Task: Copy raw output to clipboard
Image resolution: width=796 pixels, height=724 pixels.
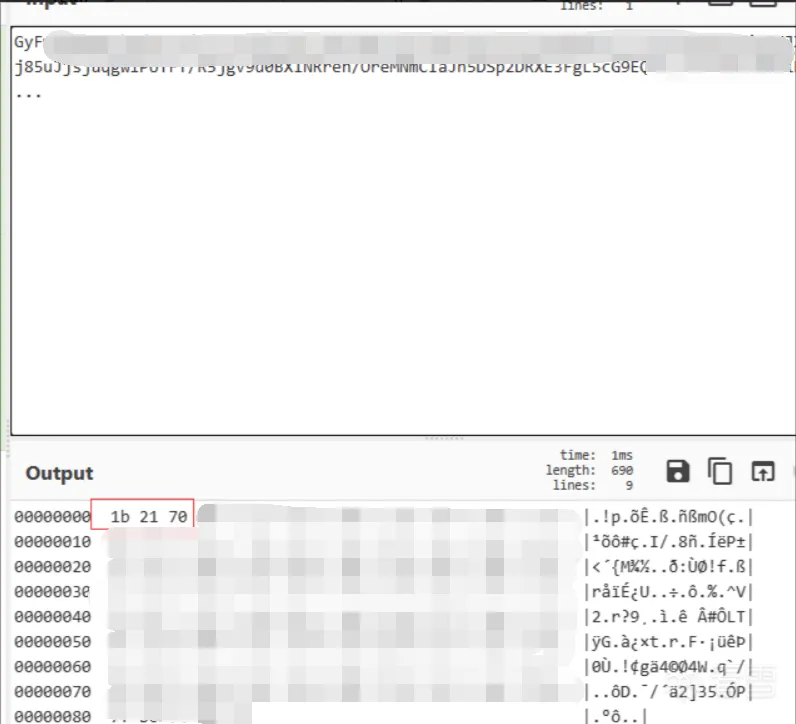Action: [x=720, y=471]
